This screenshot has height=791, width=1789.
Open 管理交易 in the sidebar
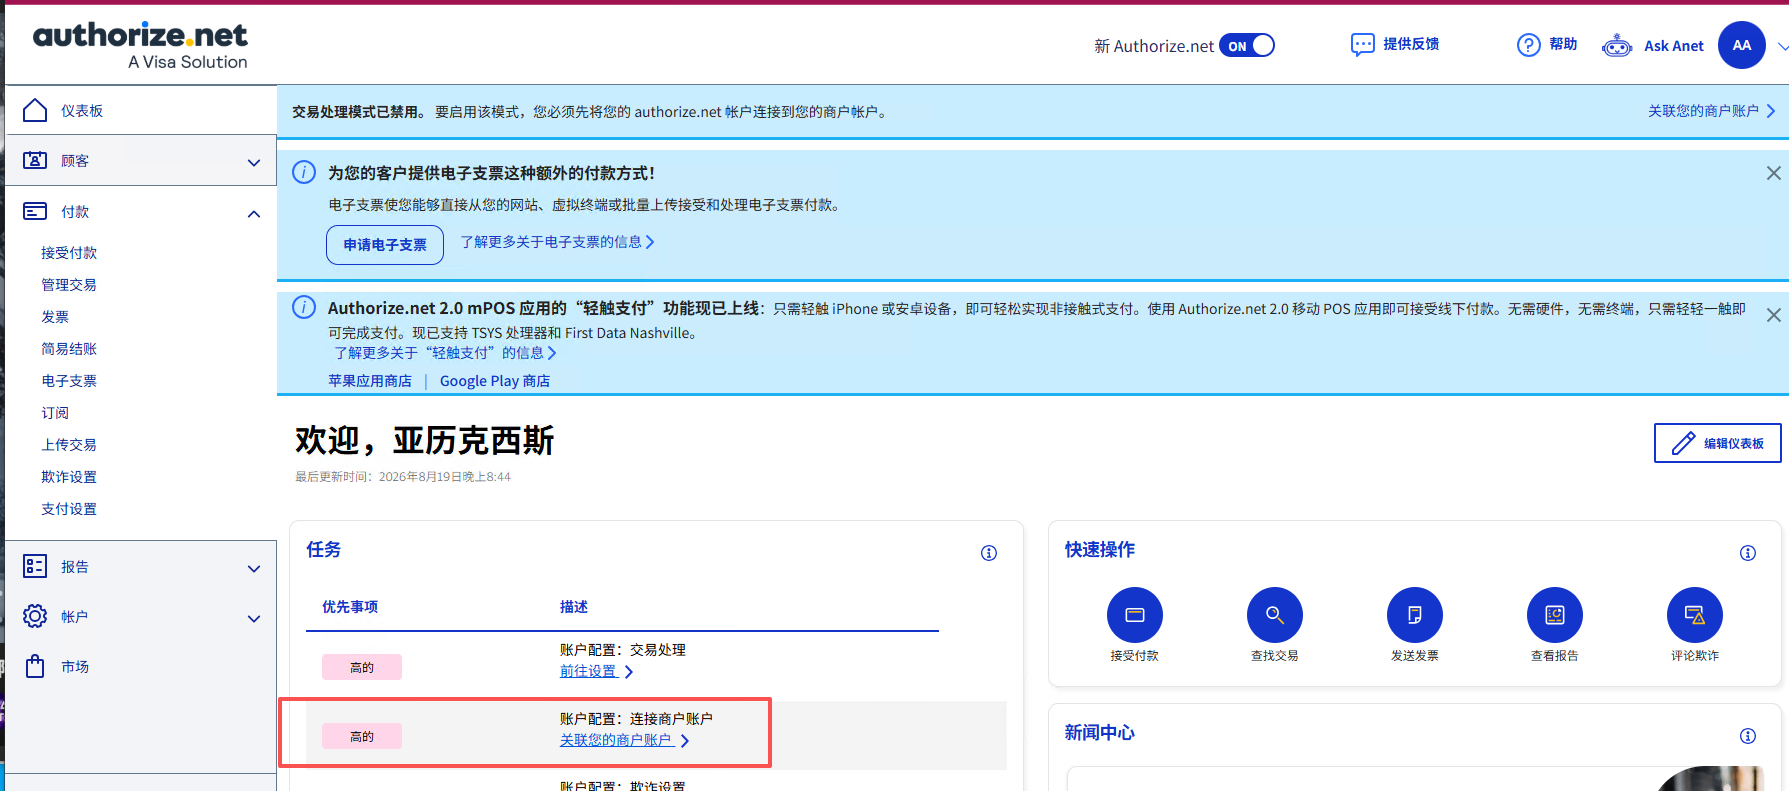coord(69,285)
